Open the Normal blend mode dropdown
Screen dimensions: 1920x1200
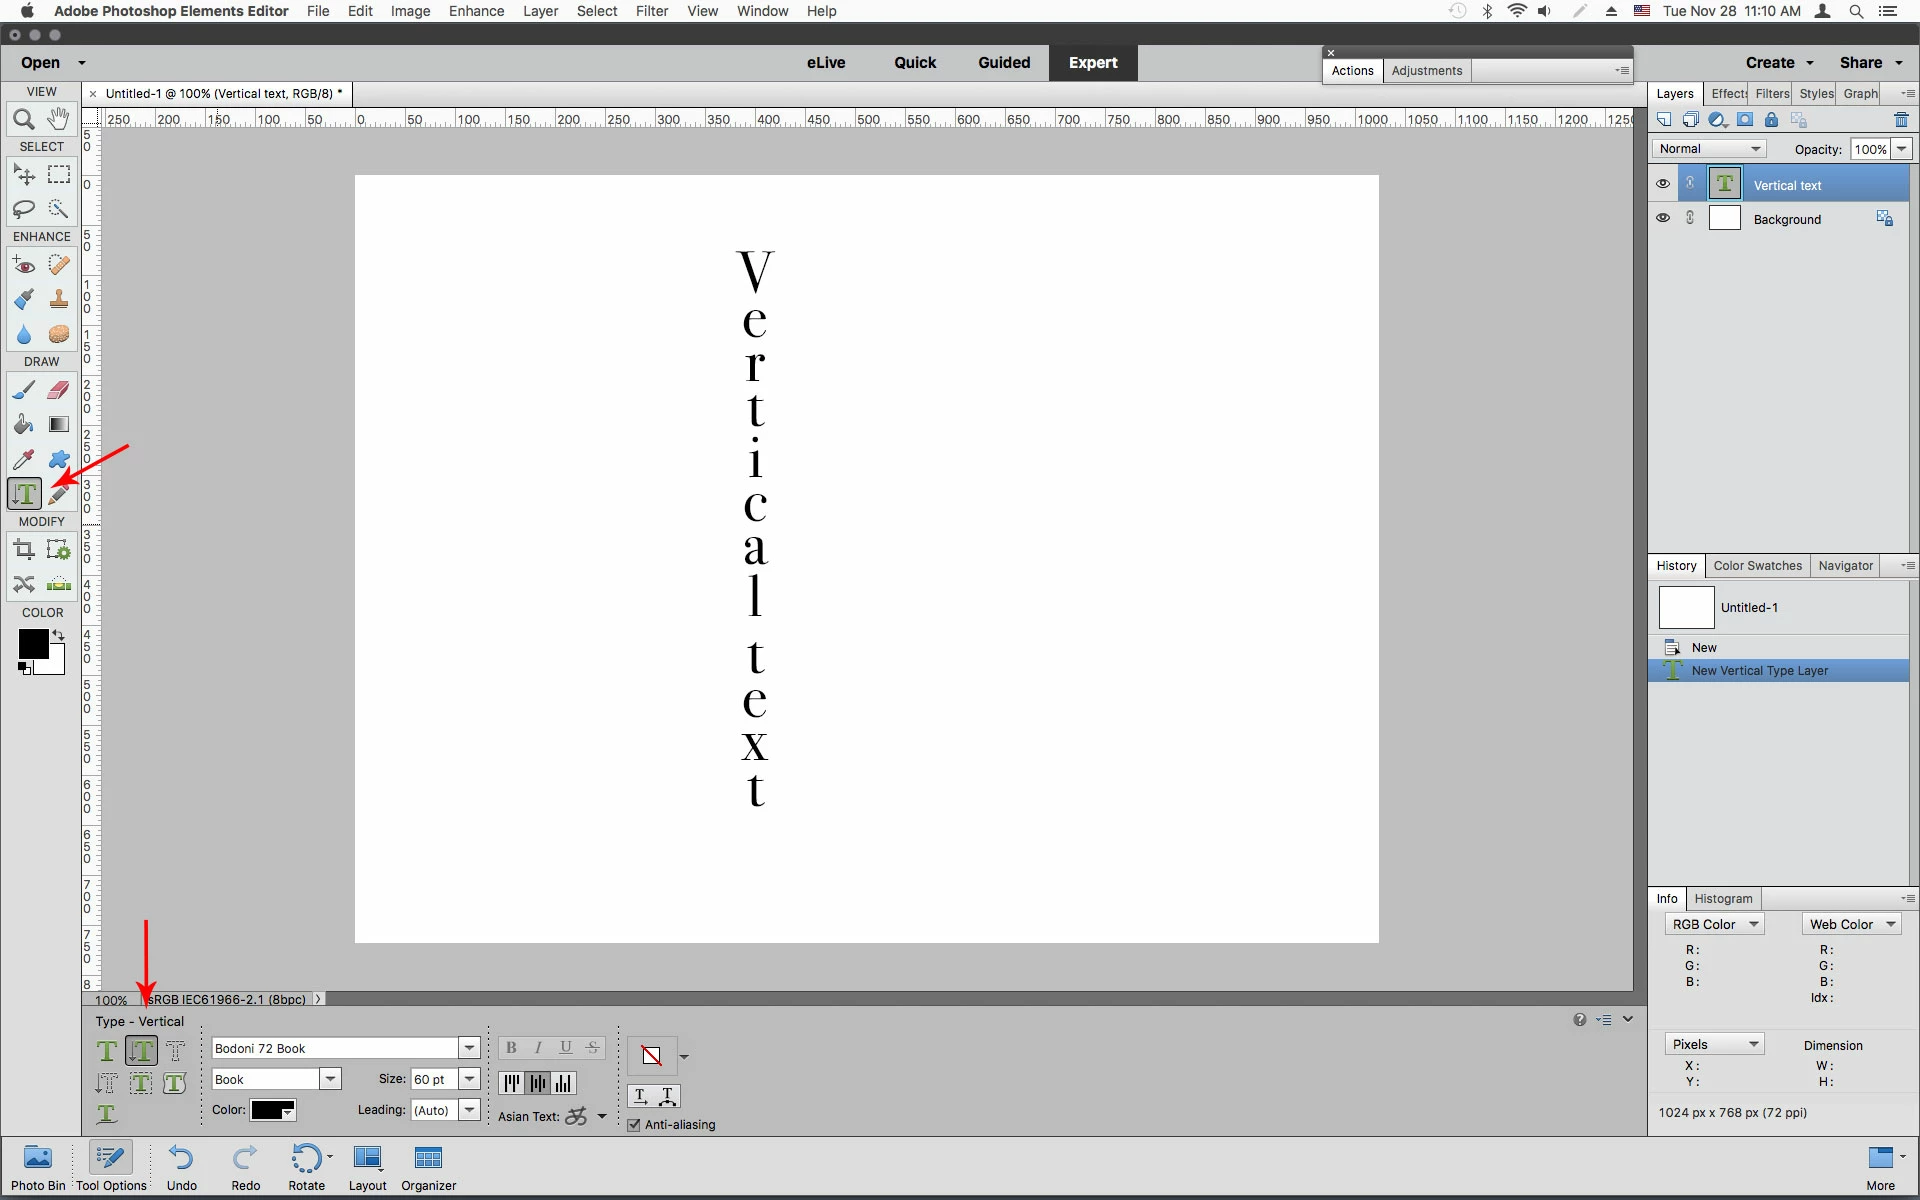(x=1709, y=149)
